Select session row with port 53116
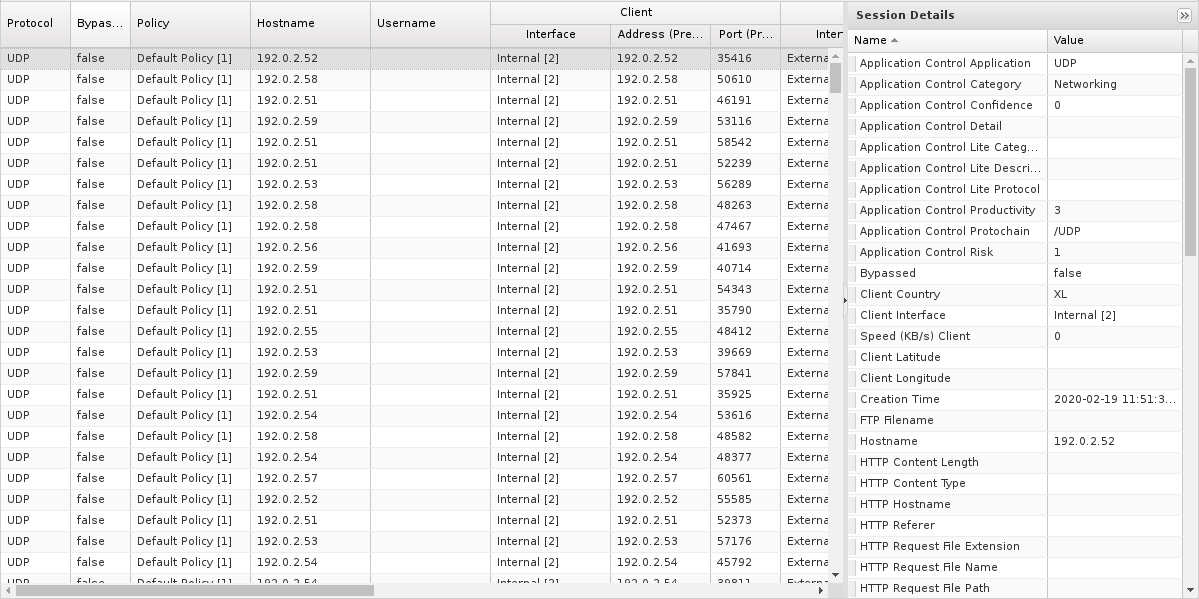 [414, 122]
